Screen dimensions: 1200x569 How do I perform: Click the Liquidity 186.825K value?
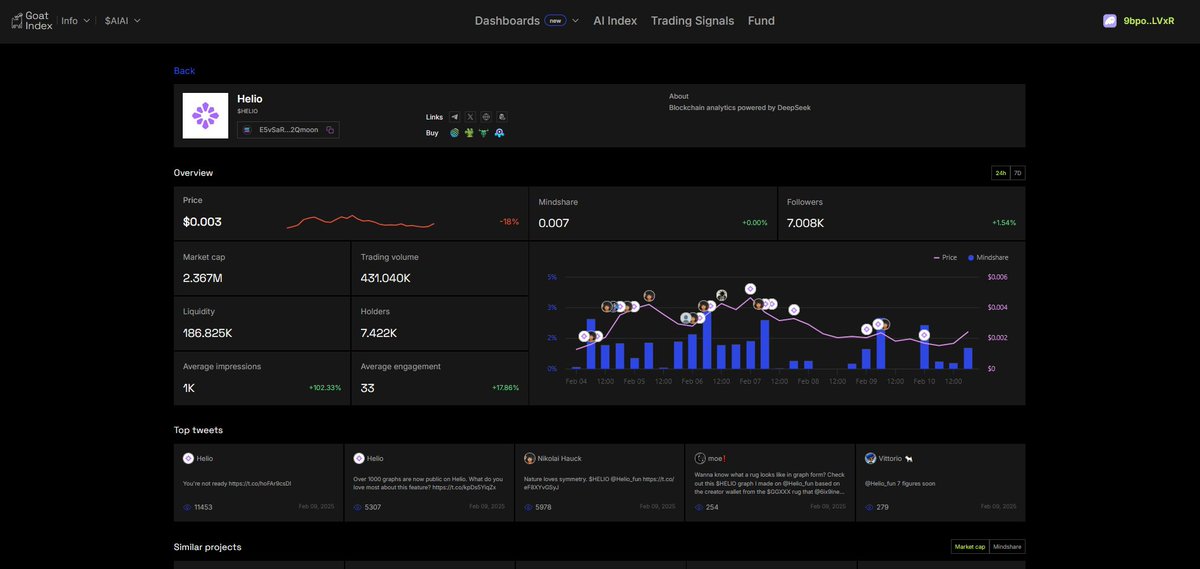(208, 333)
